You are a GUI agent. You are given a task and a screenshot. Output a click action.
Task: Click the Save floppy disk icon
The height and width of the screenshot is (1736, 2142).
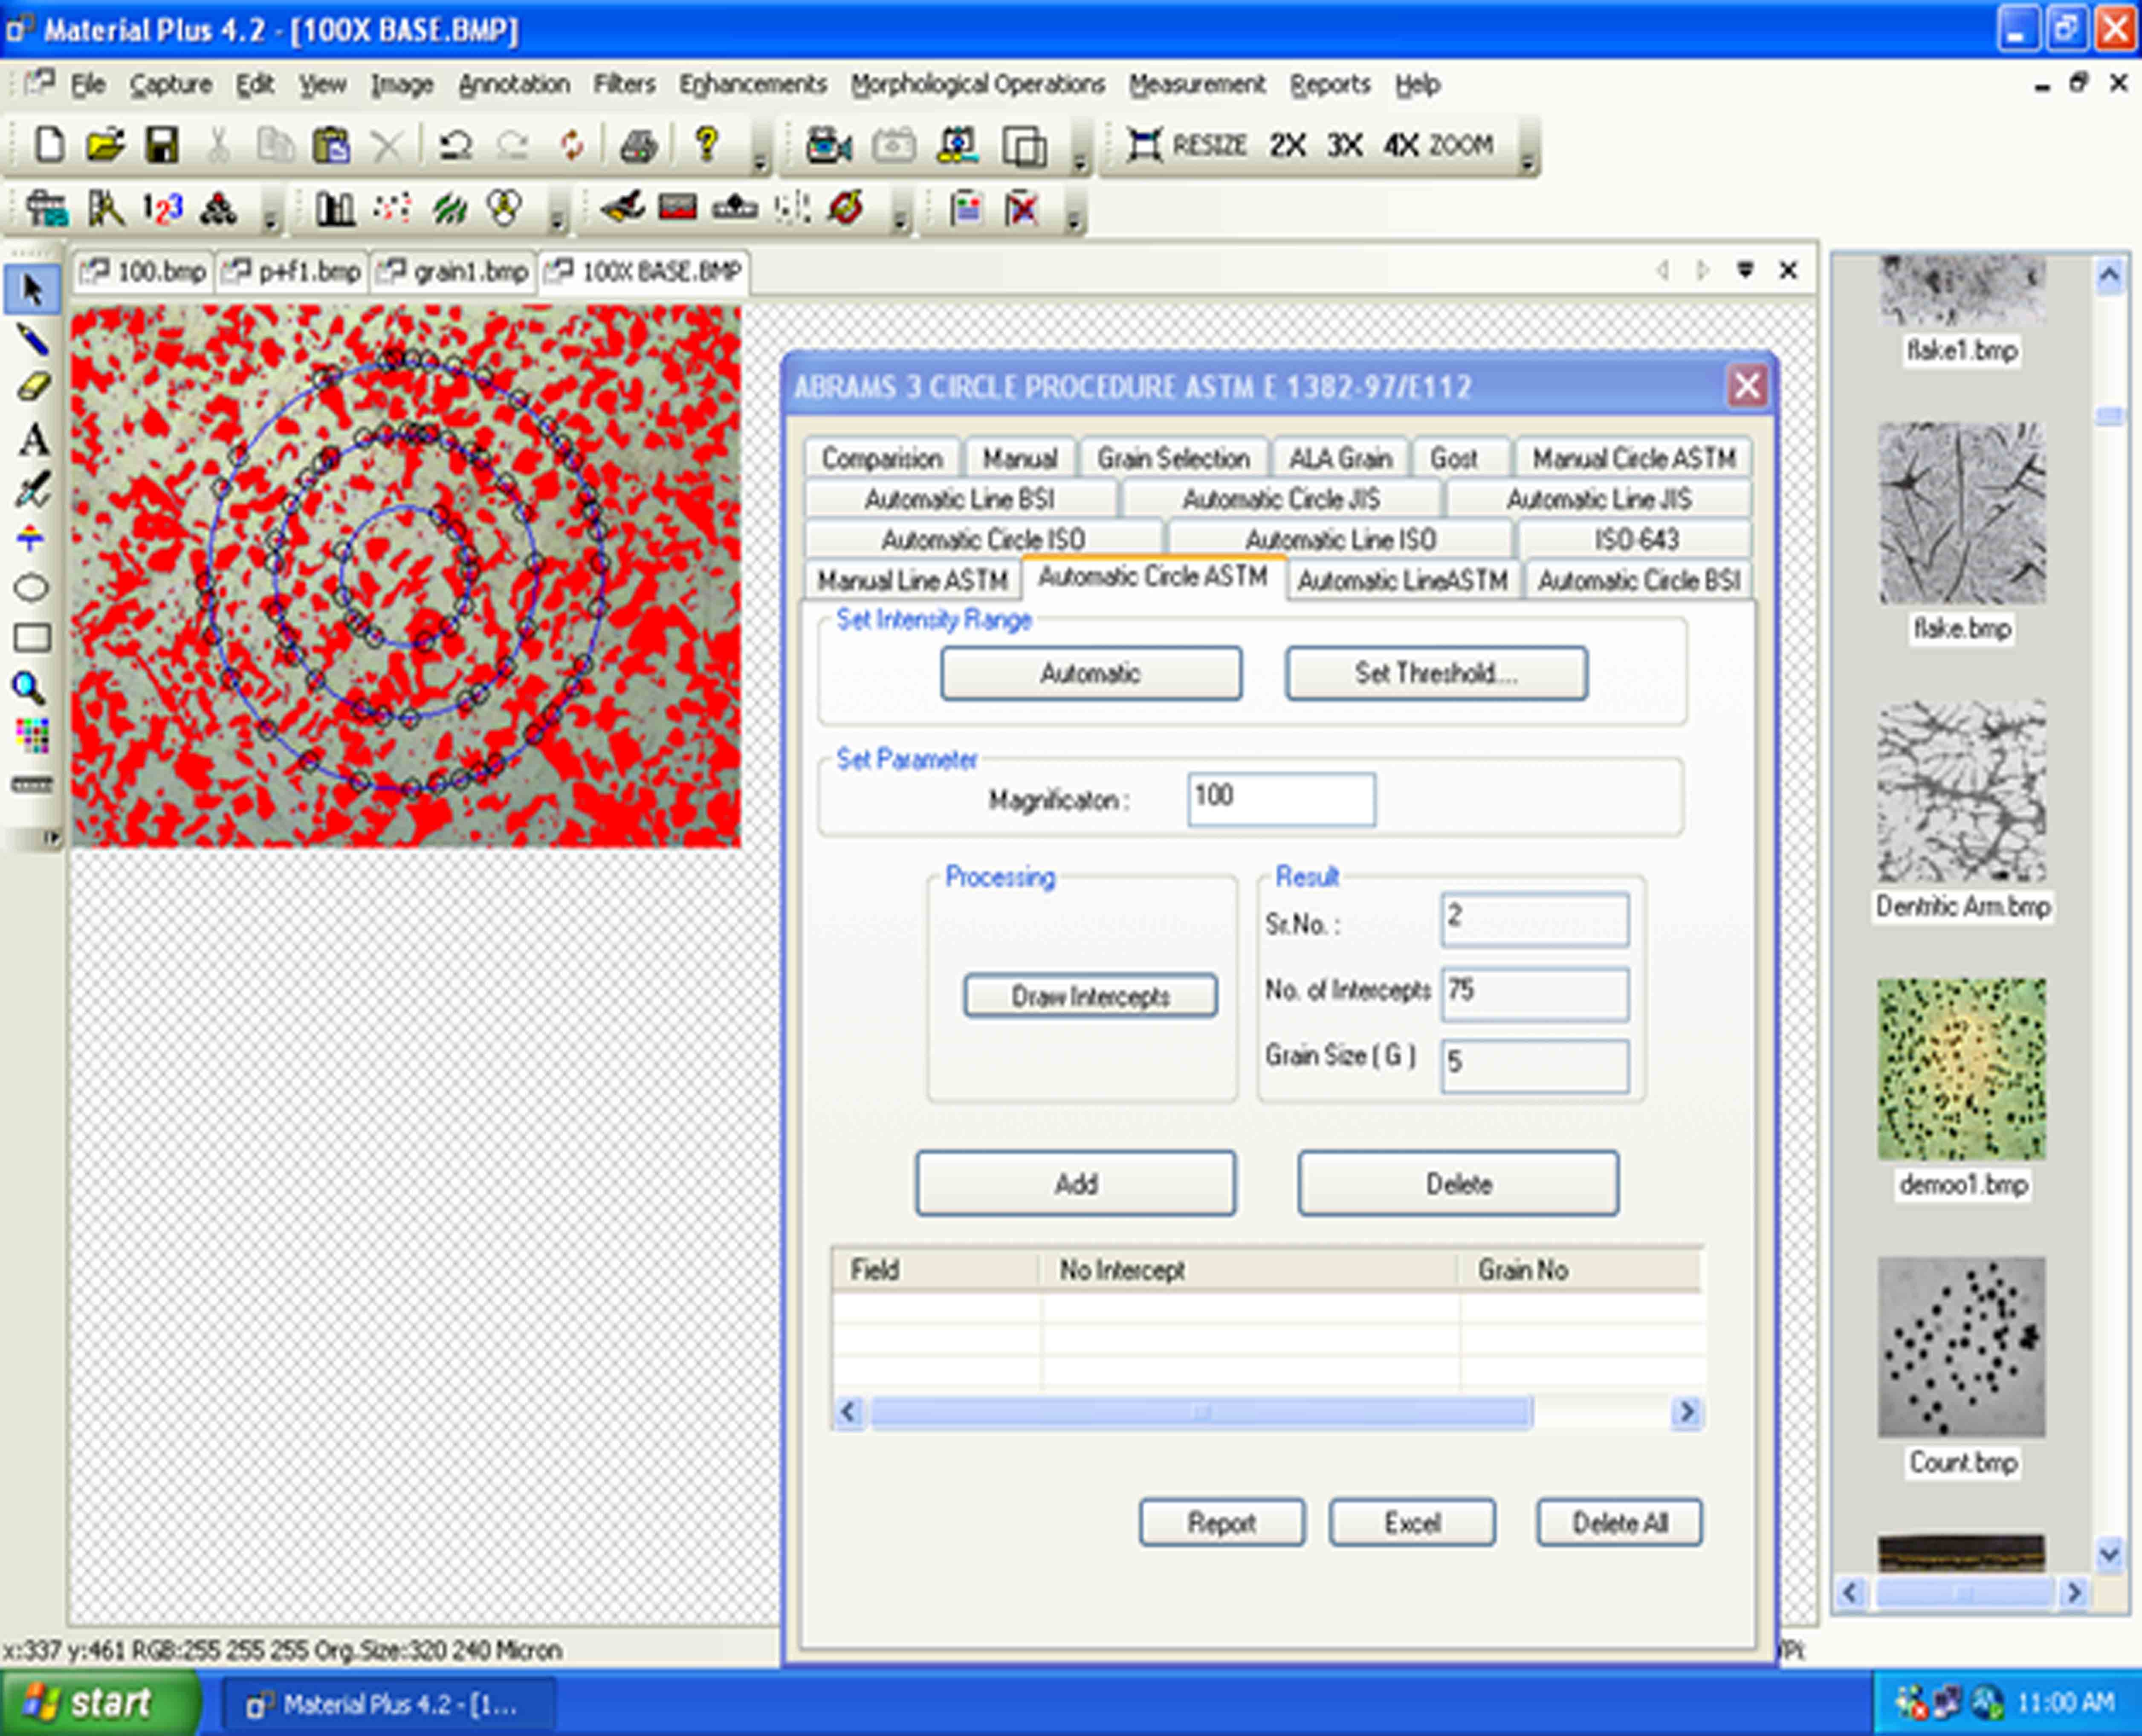coord(162,146)
